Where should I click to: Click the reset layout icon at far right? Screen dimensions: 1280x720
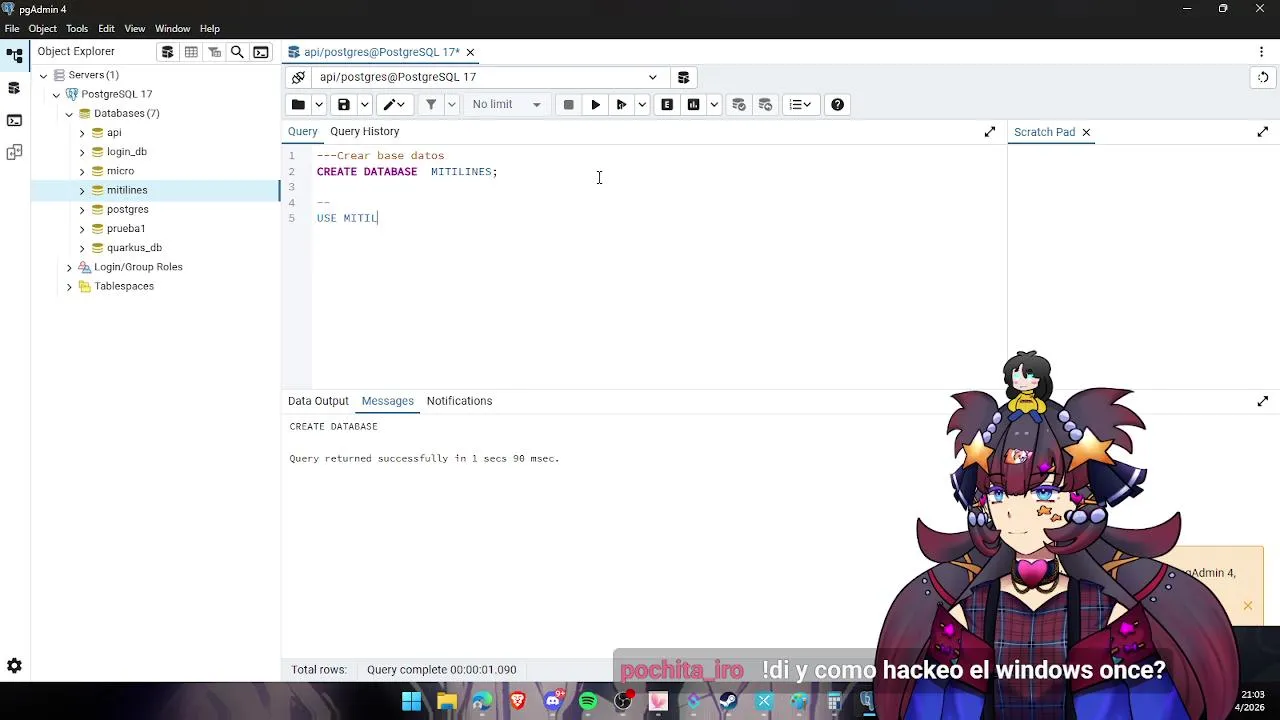click(1263, 77)
